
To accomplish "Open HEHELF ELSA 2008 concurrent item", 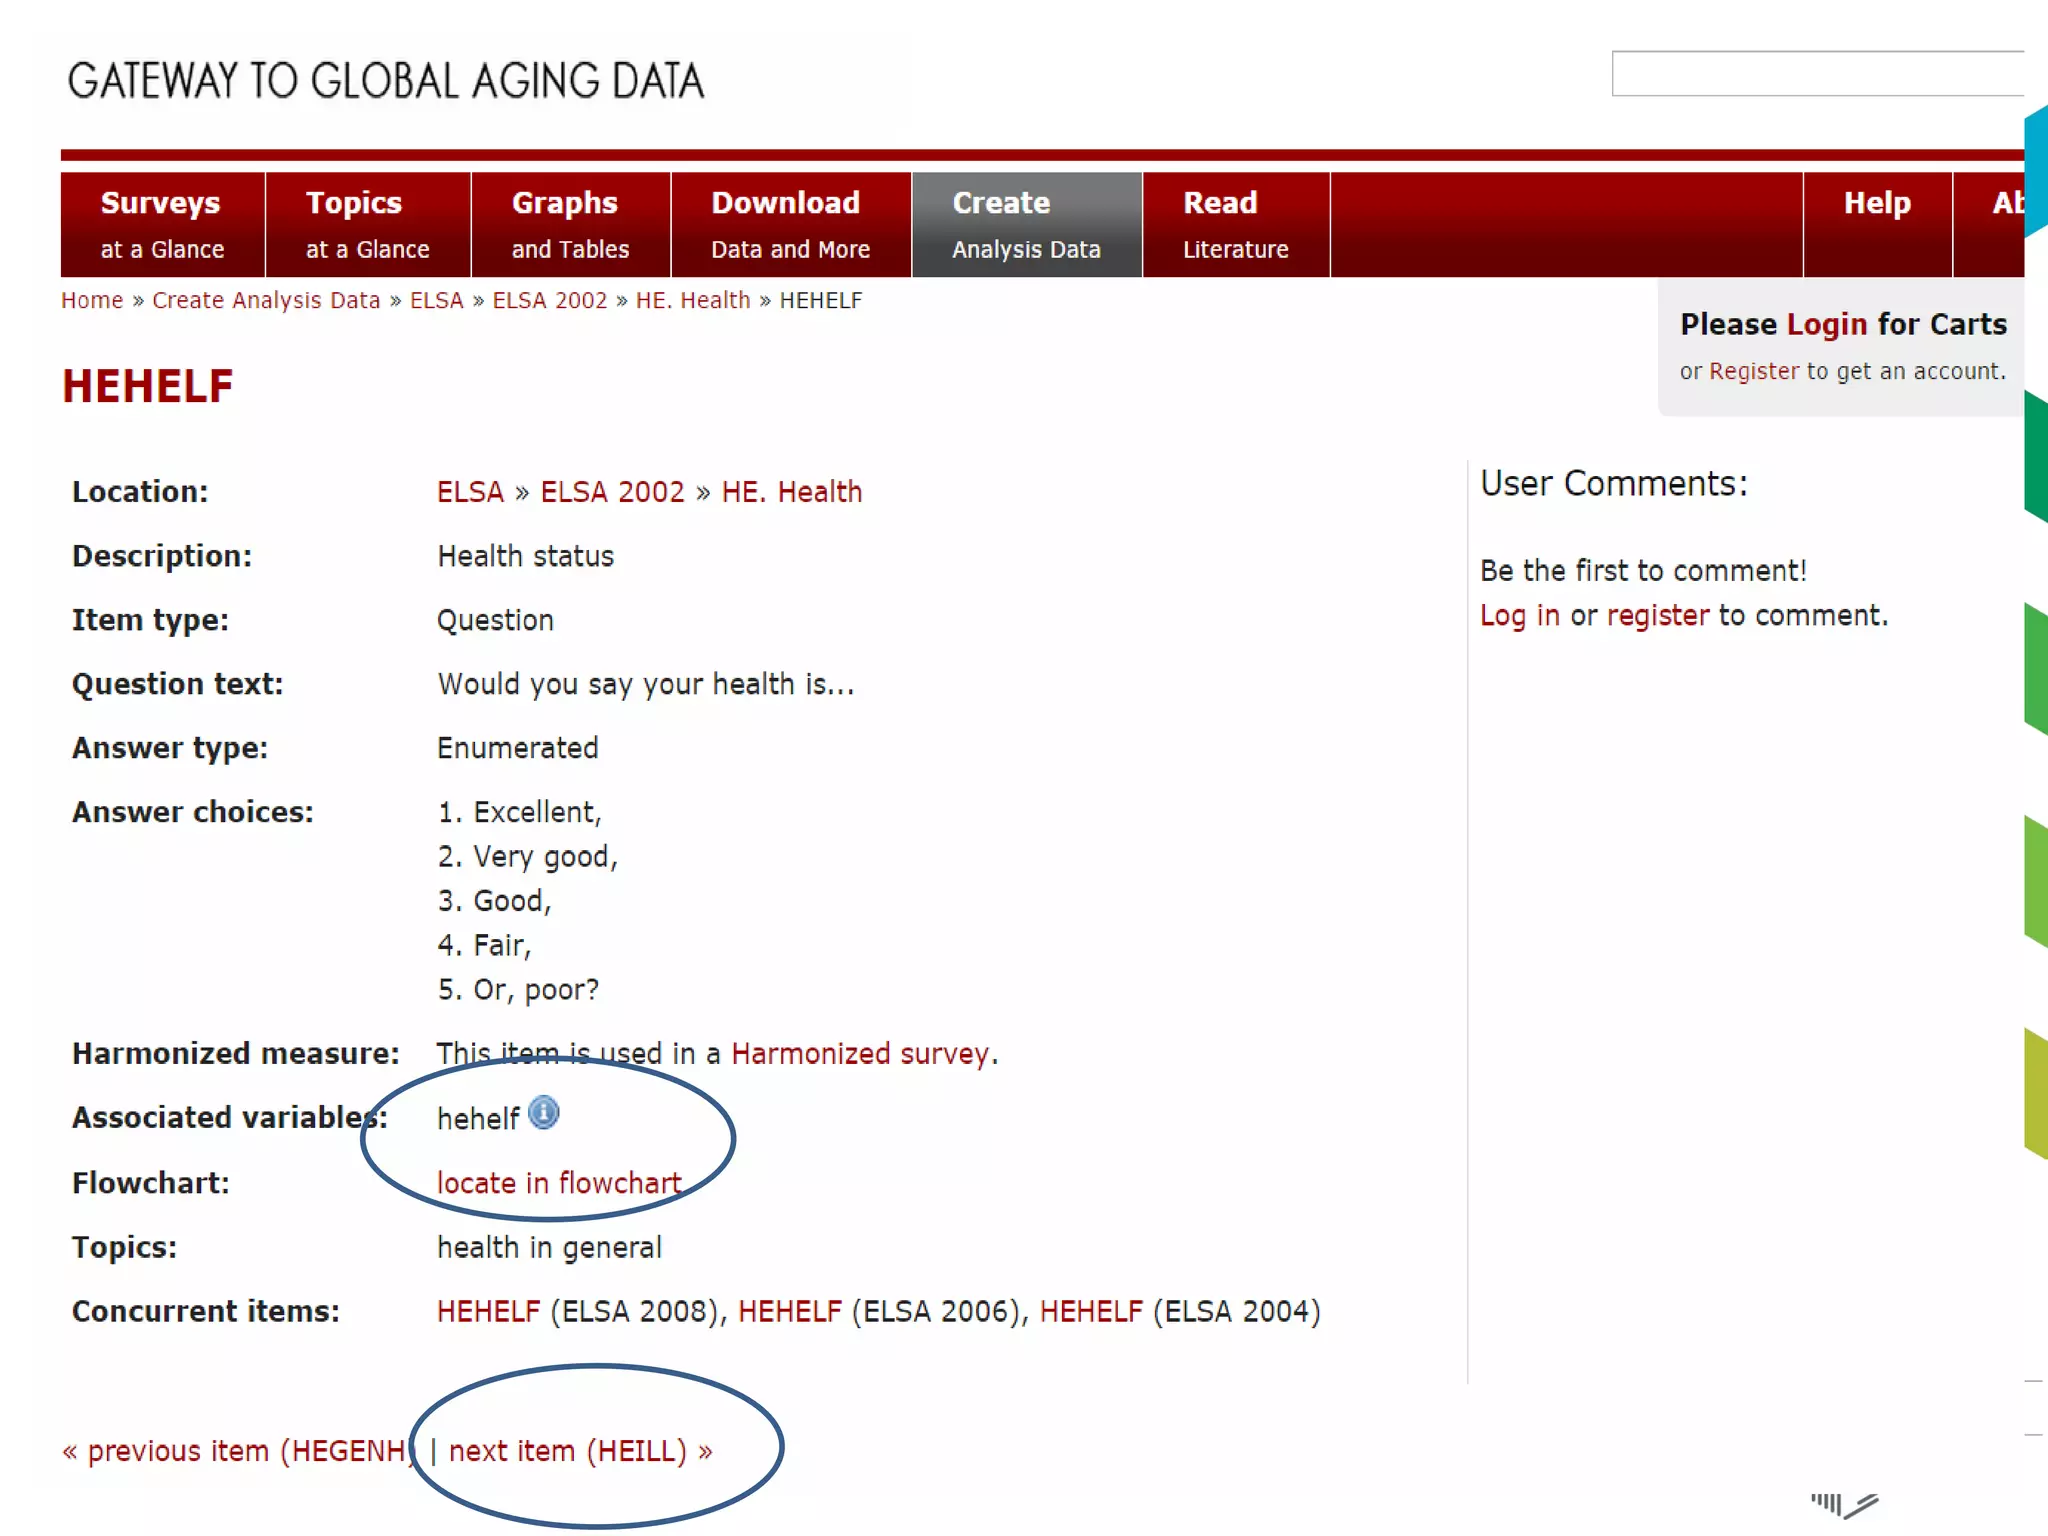I will click(488, 1312).
